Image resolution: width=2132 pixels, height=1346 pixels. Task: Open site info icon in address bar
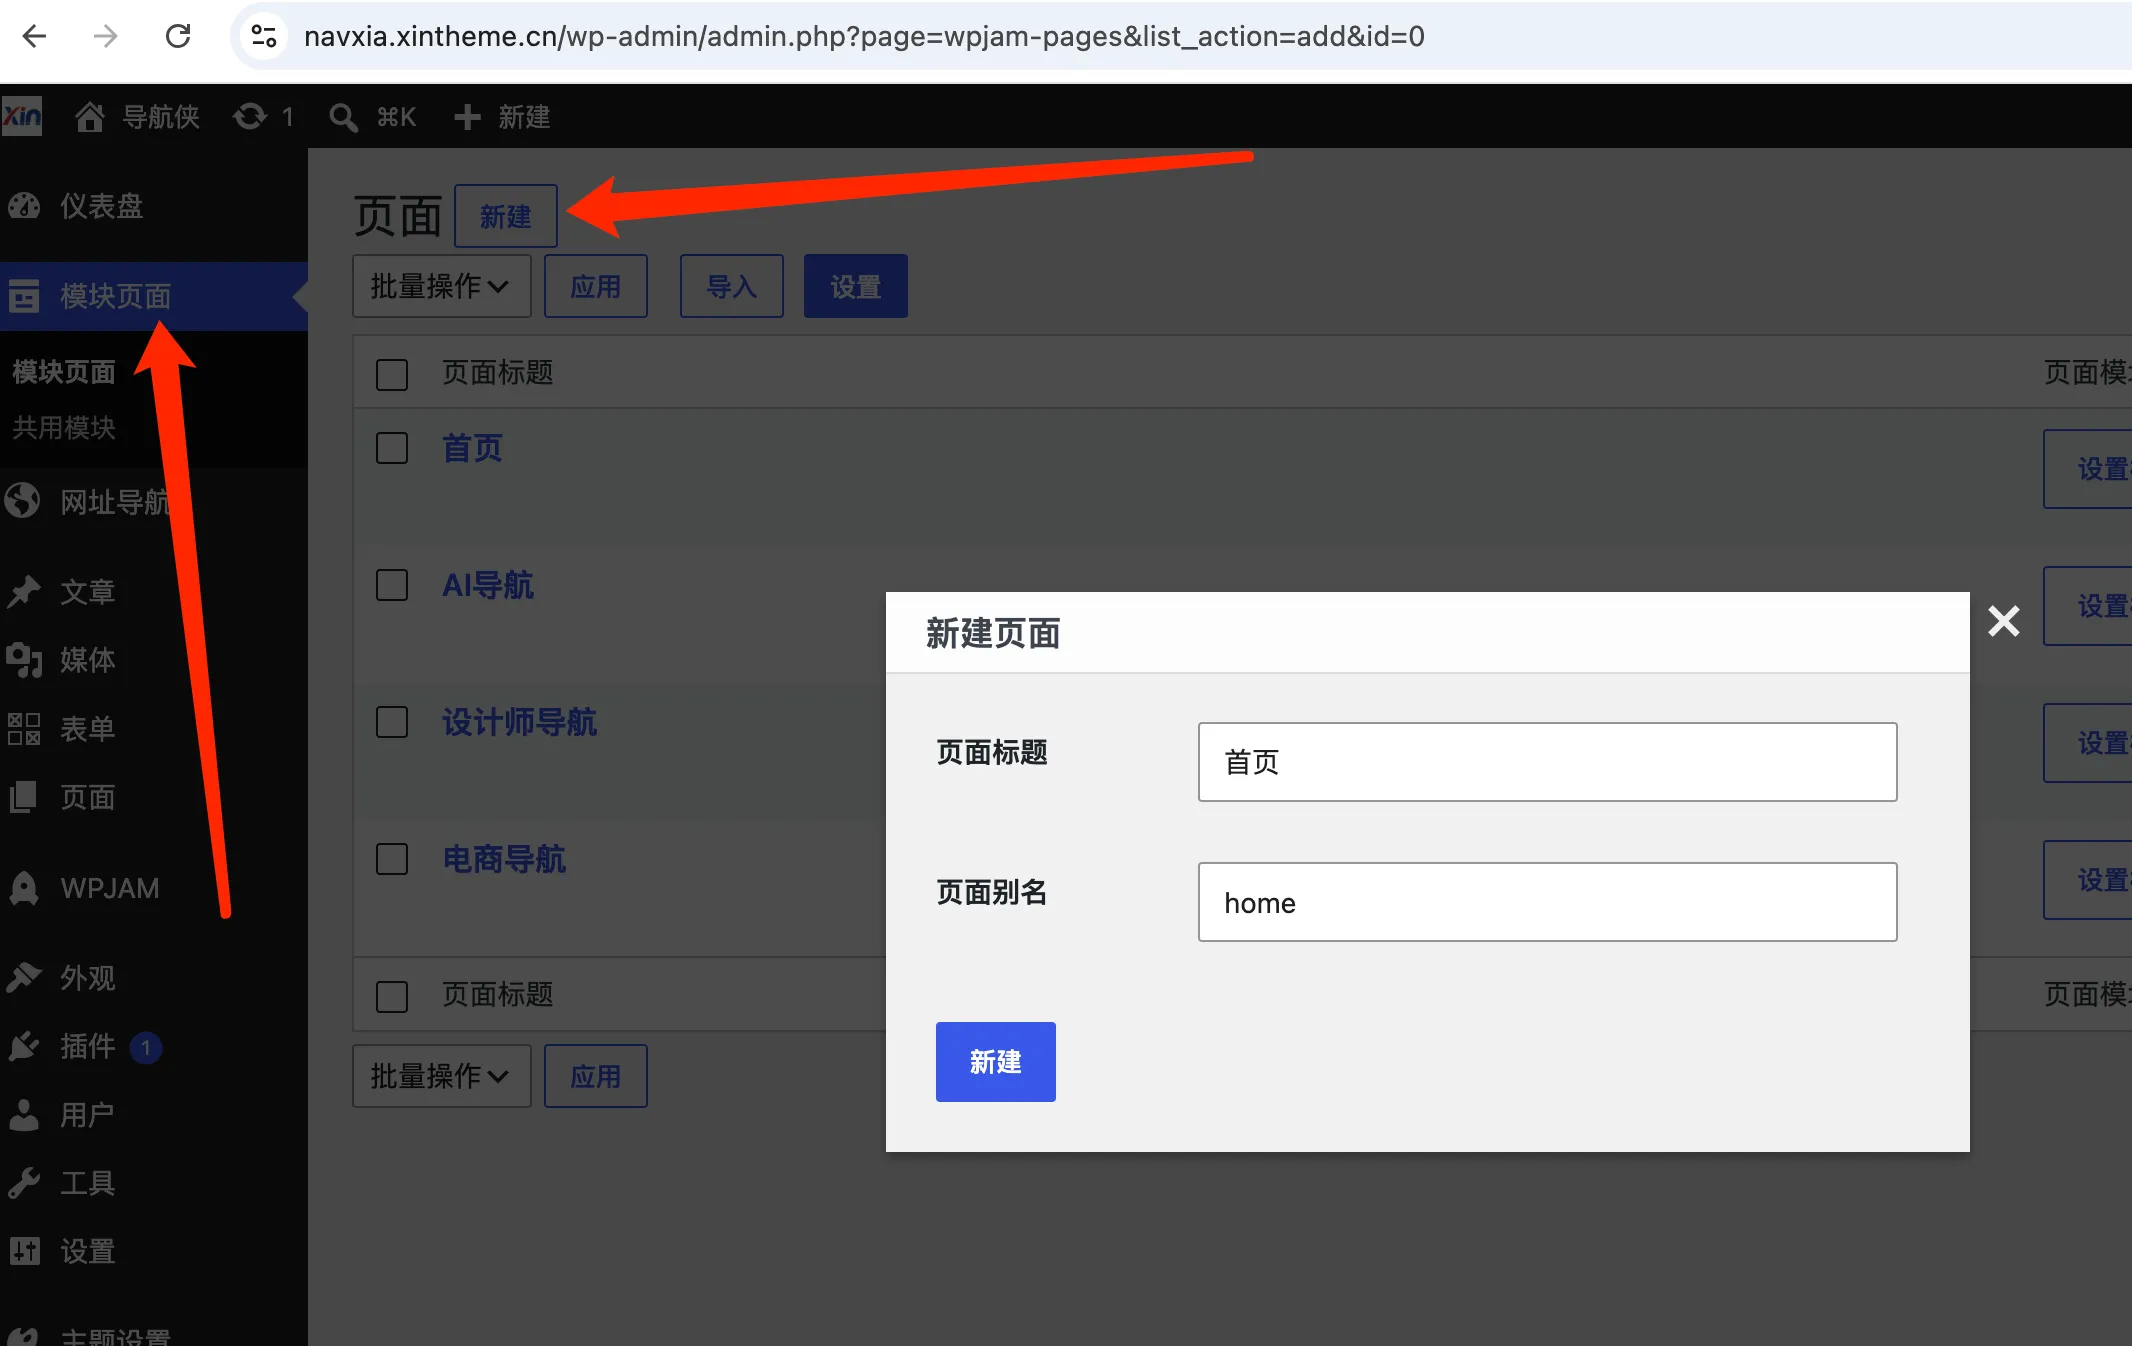pos(264,37)
